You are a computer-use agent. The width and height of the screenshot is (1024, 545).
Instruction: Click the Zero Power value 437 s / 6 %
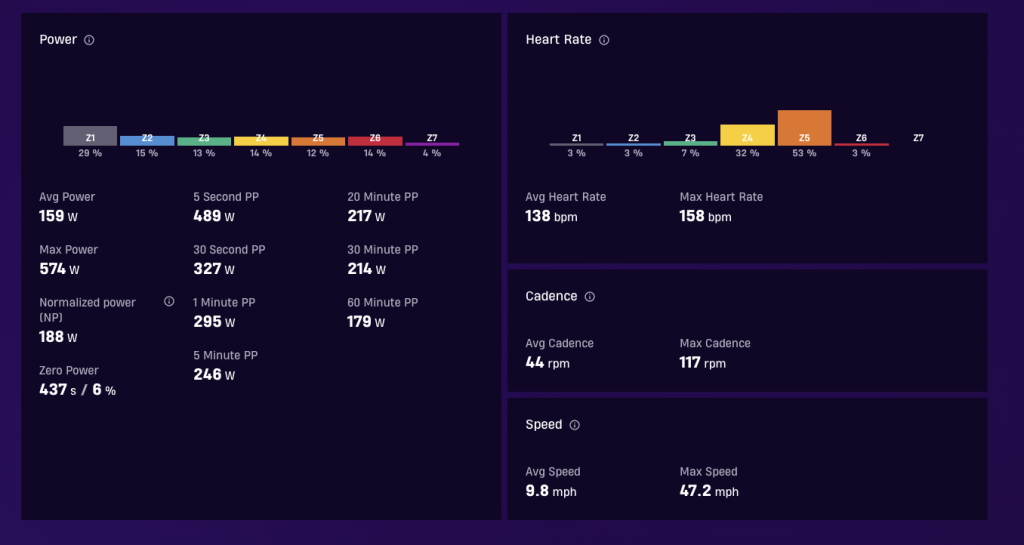point(77,390)
